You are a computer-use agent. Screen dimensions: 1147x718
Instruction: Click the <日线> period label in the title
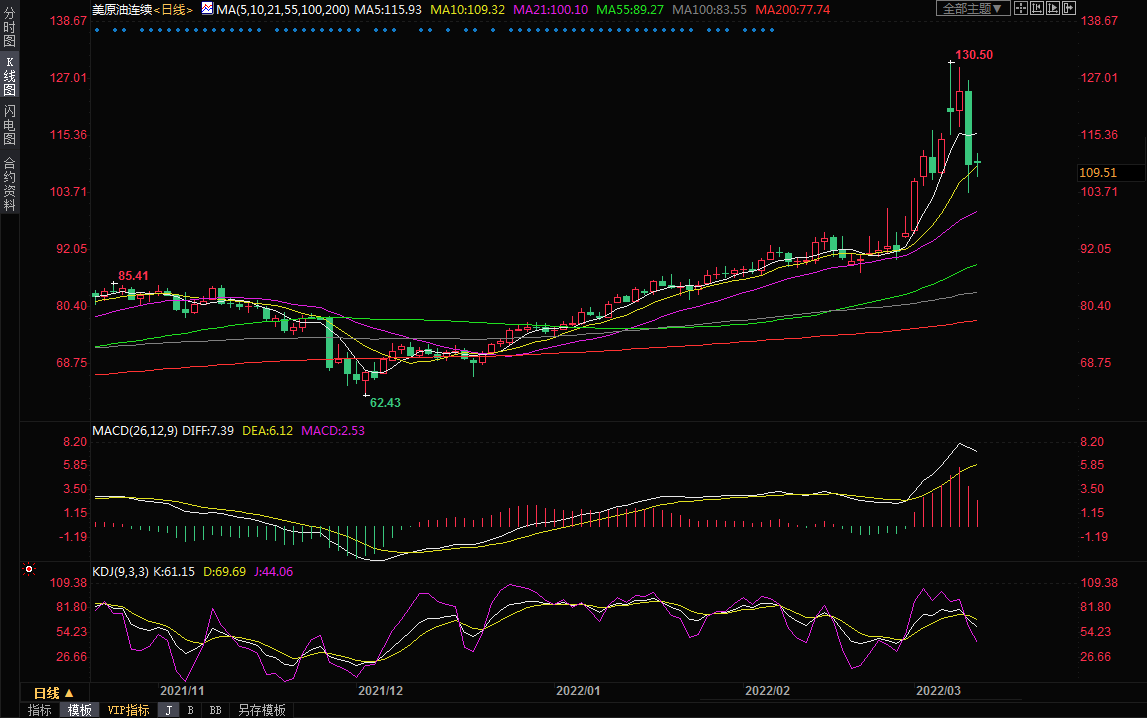pos(173,8)
